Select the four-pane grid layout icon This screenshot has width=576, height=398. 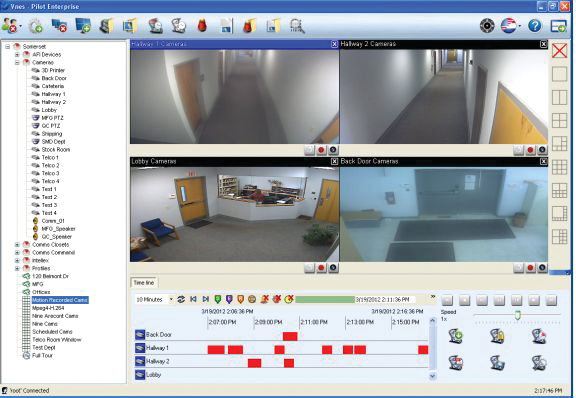click(559, 121)
